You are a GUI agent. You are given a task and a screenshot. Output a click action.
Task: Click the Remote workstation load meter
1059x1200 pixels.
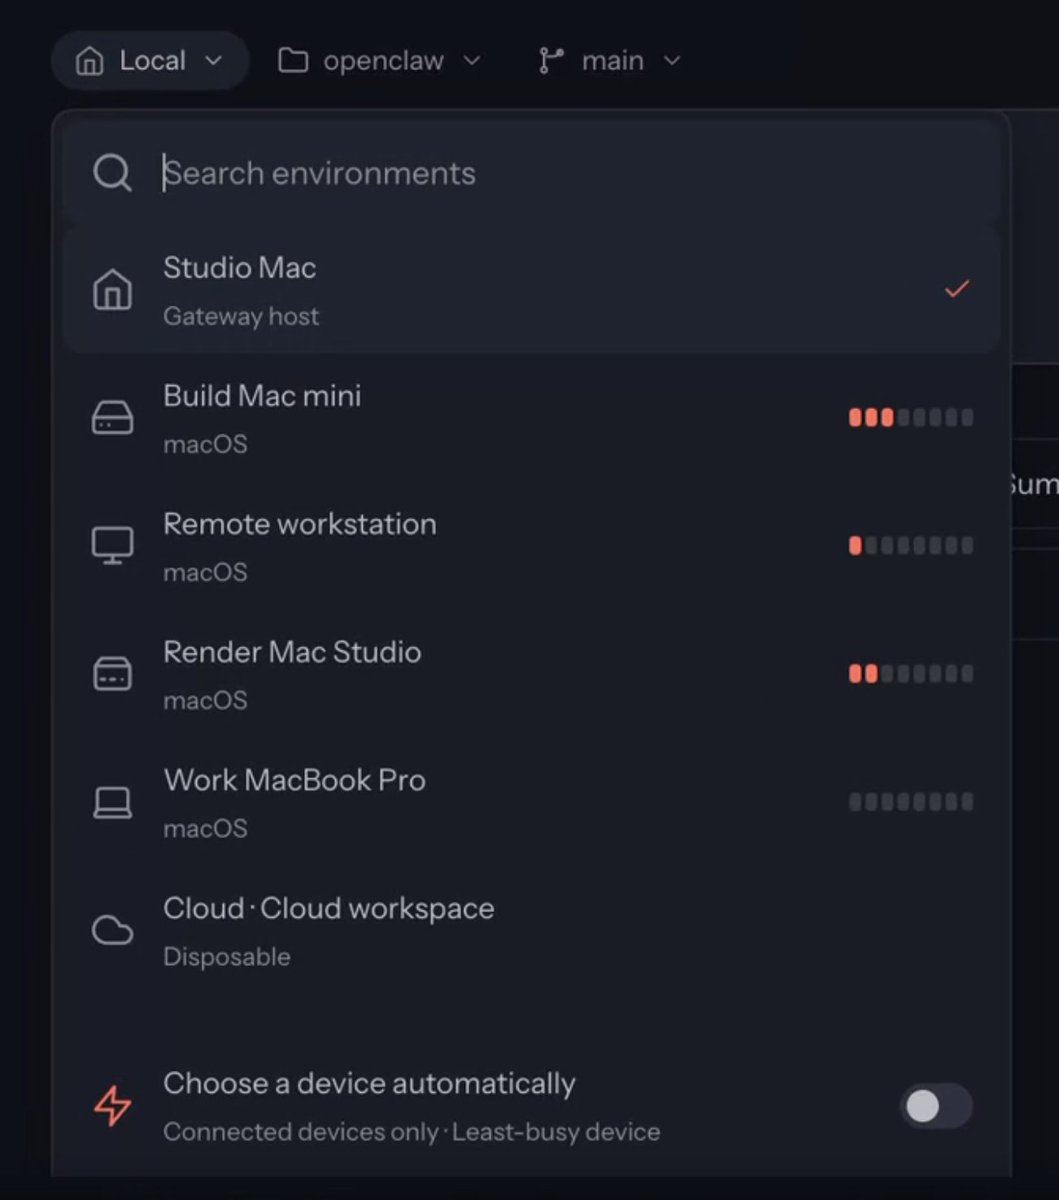911,545
